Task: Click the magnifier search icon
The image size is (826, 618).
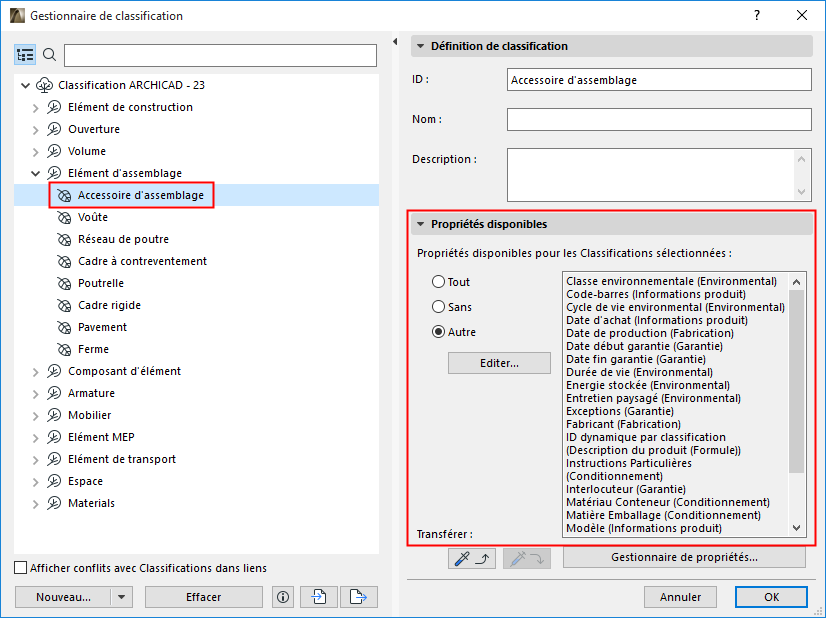Action: [x=50, y=55]
